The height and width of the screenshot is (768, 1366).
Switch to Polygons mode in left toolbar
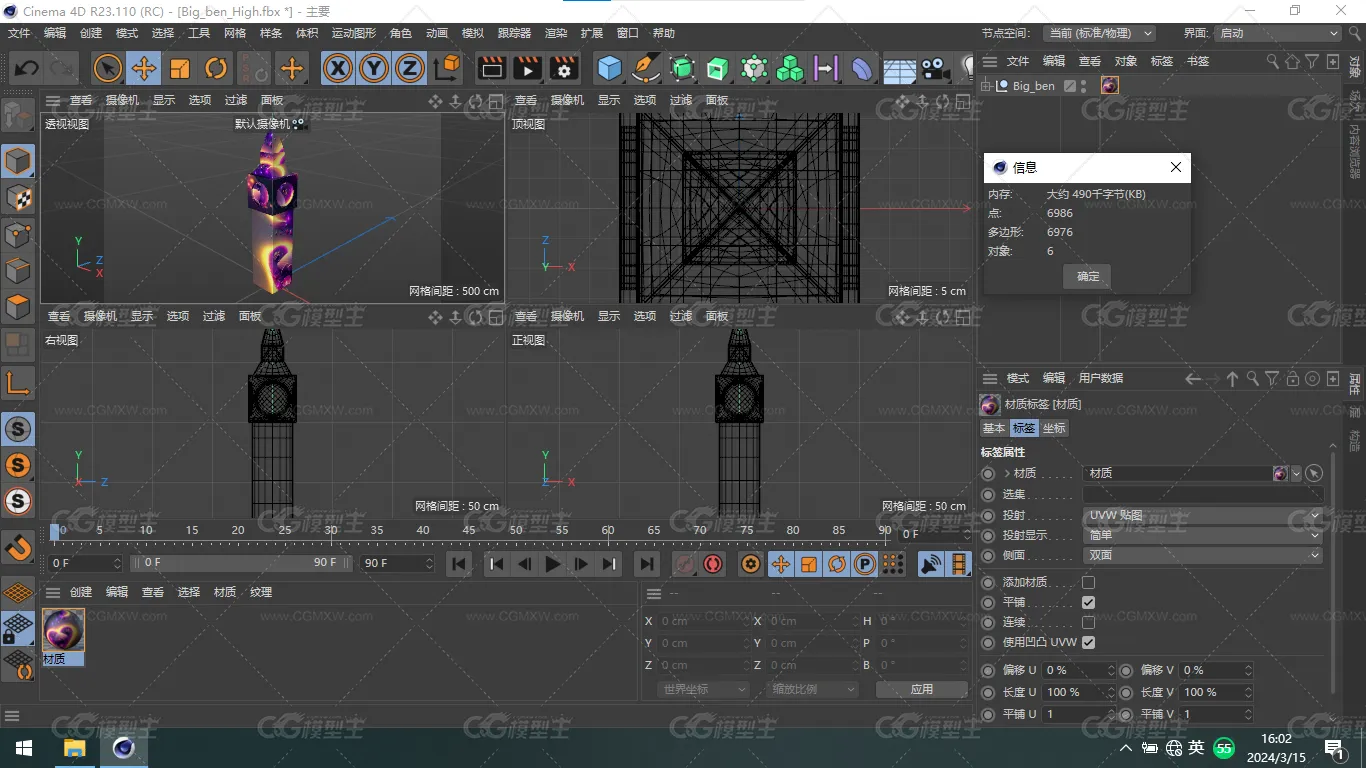click(19, 307)
